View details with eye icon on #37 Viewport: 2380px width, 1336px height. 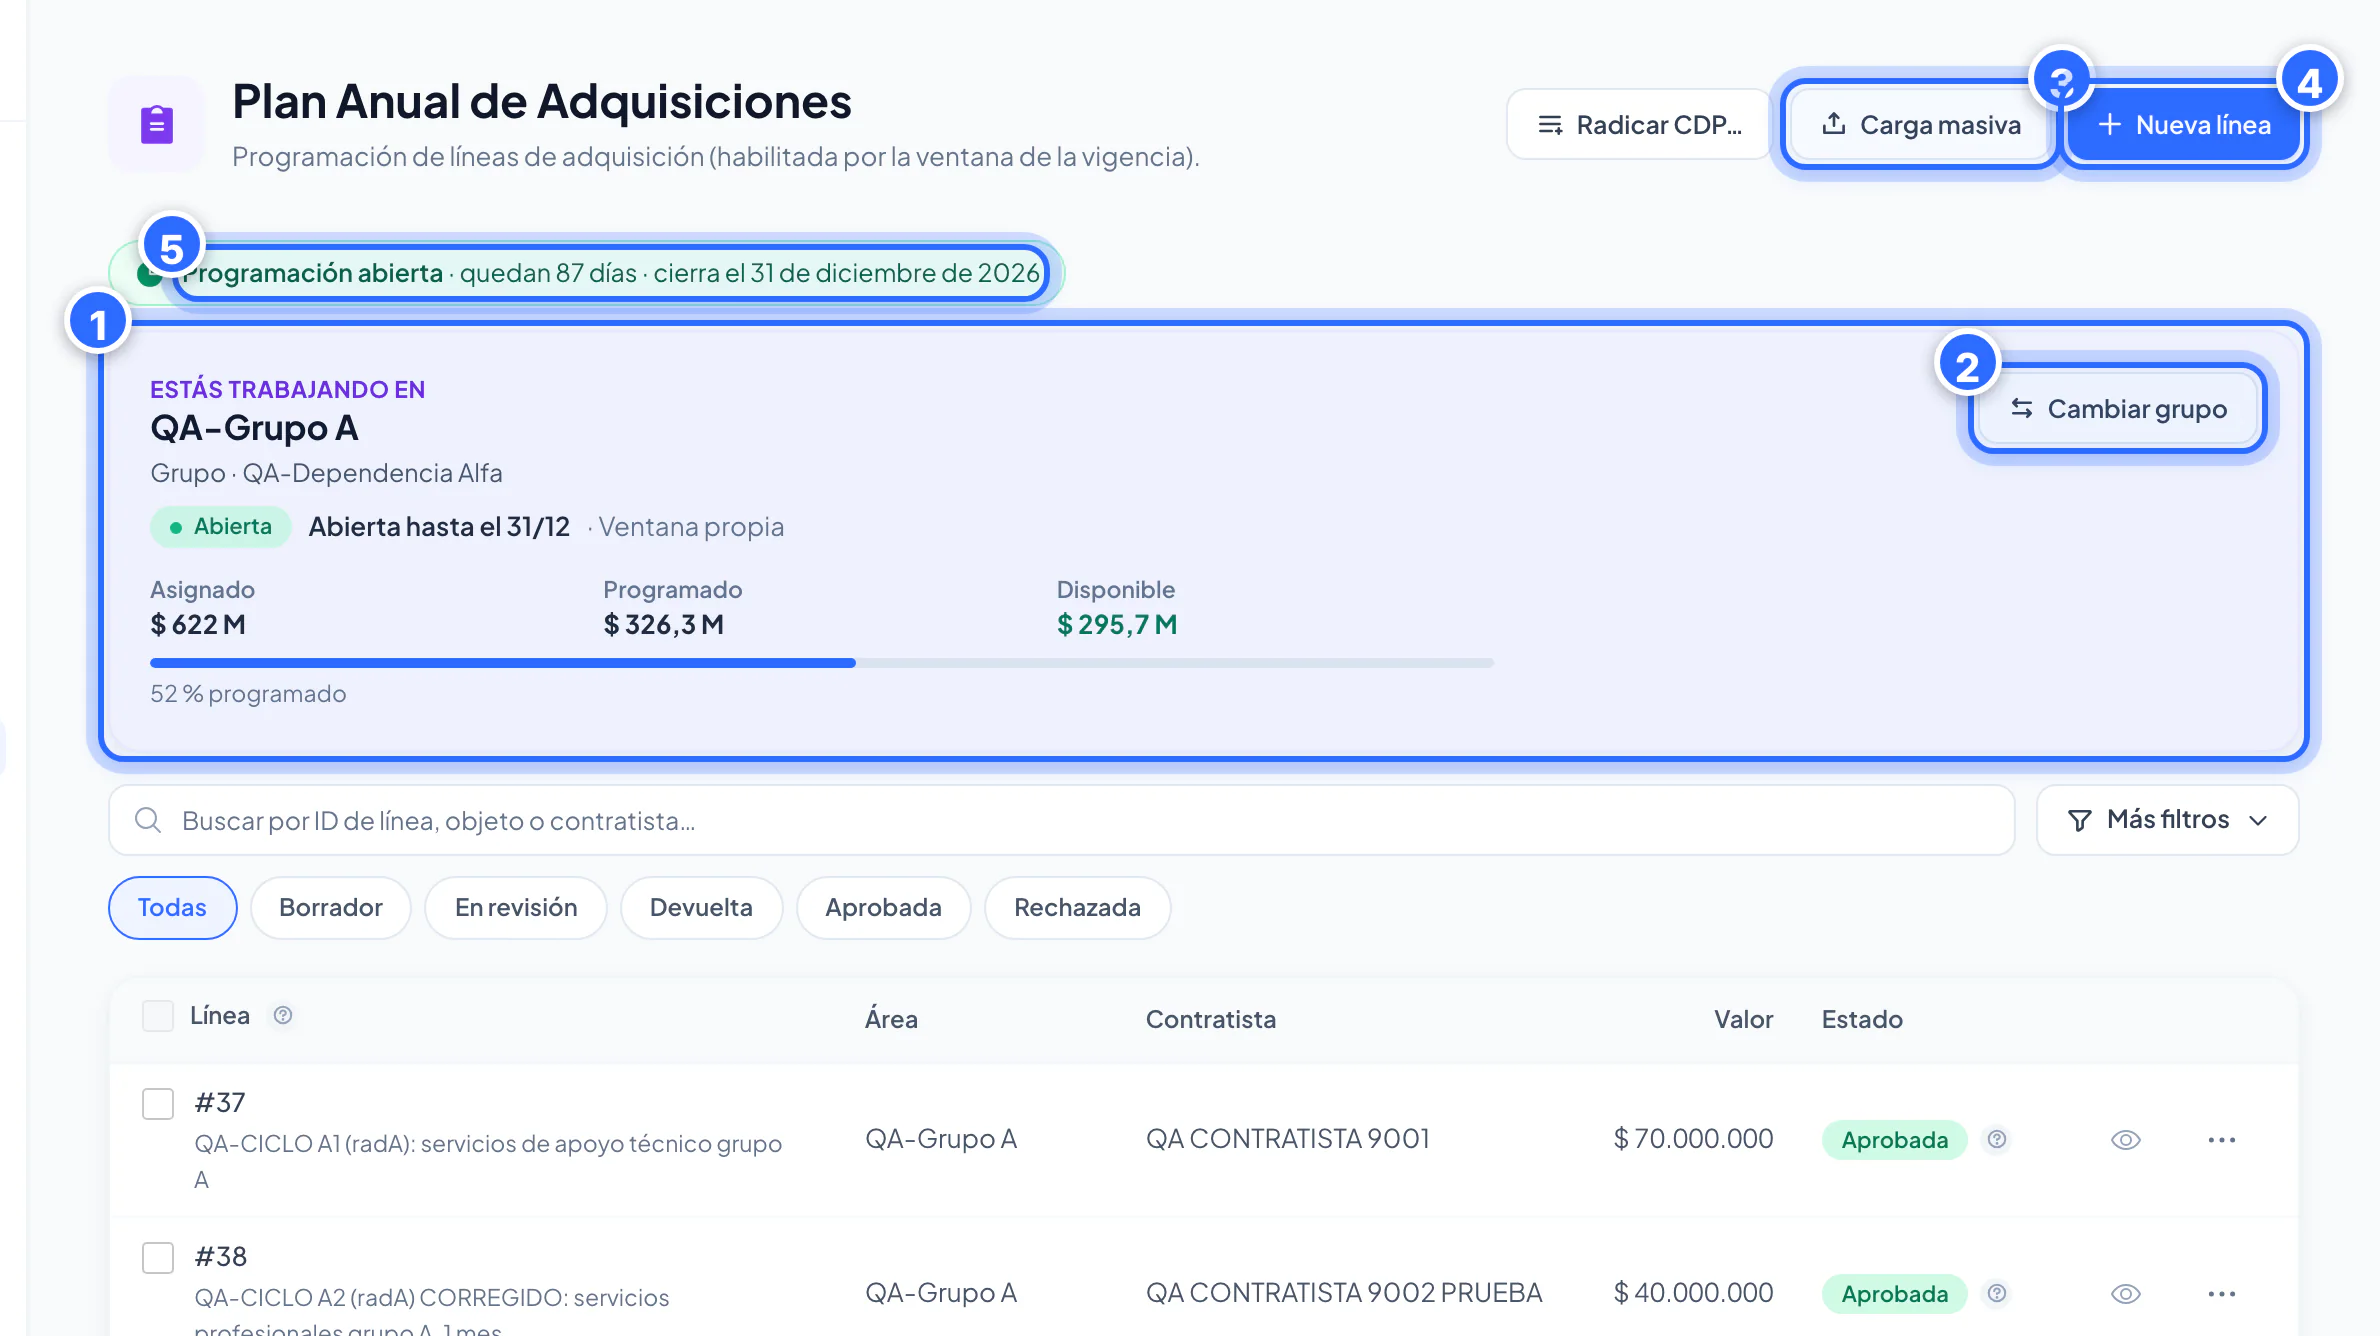tap(2126, 1140)
